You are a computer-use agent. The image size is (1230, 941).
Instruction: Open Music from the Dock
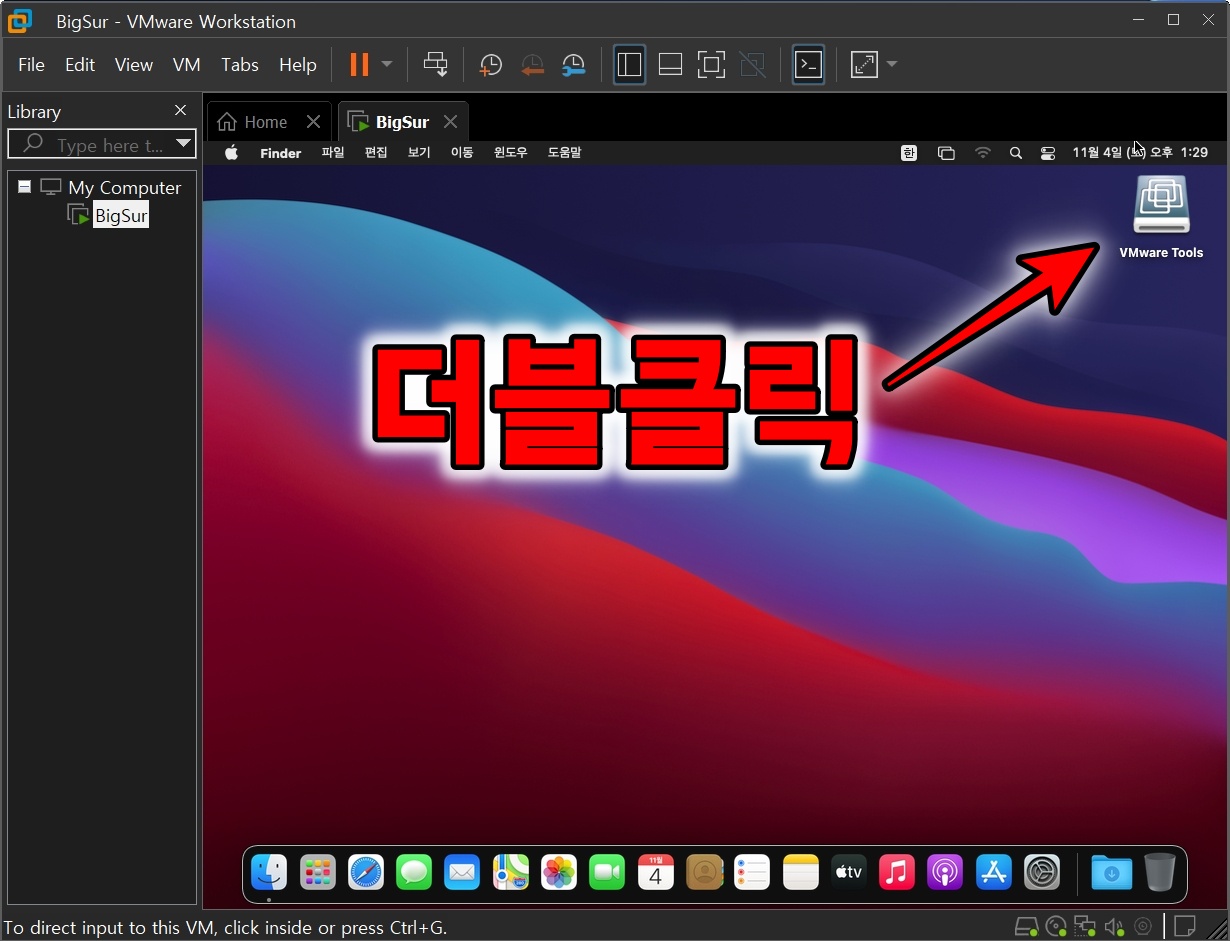897,872
